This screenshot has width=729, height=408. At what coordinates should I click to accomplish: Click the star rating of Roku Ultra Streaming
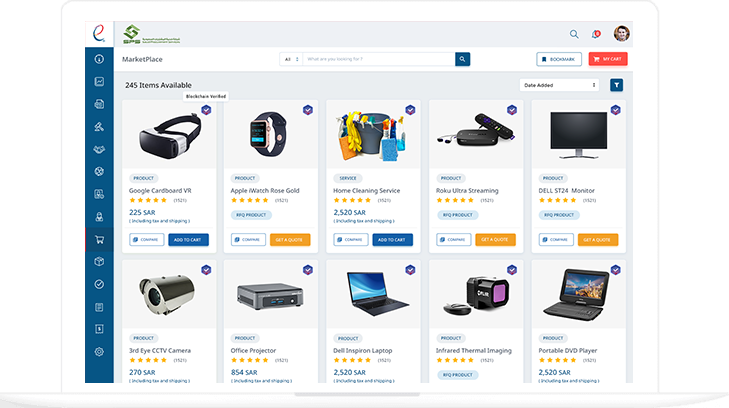click(455, 200)
